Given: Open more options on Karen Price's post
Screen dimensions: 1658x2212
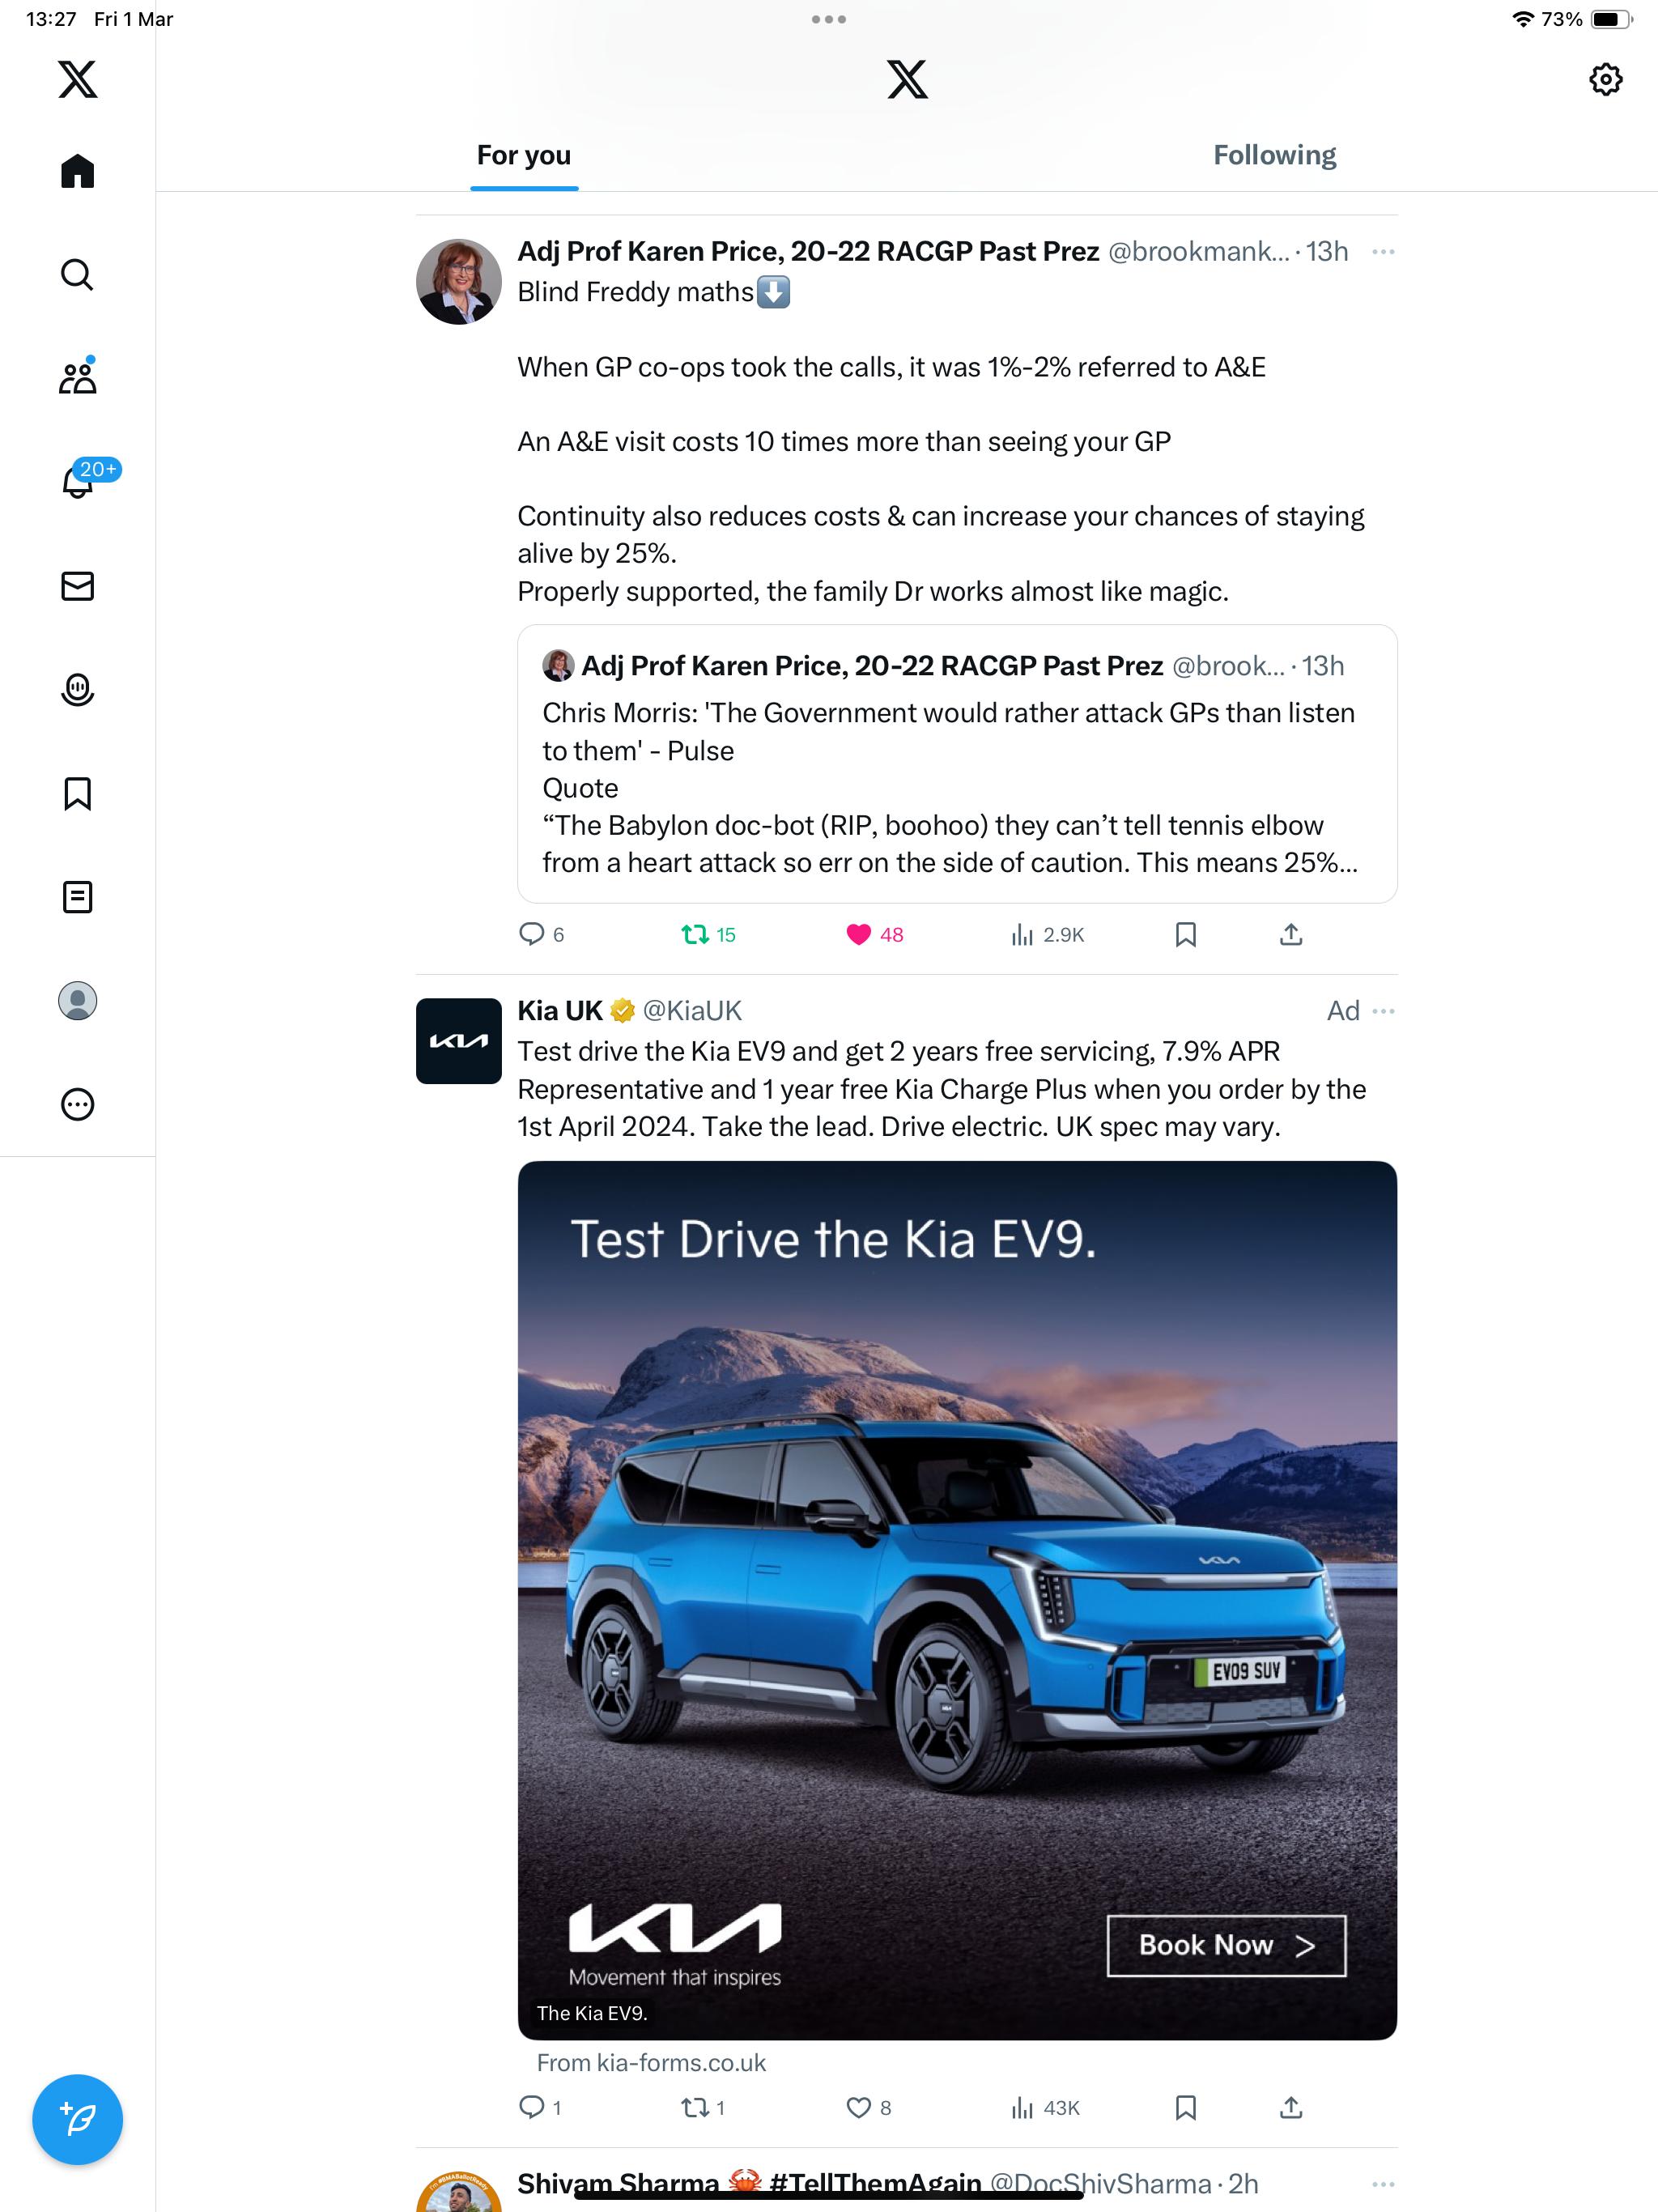Looking at the screenshot, I should pyautogui.click(x=1383, y=251).
